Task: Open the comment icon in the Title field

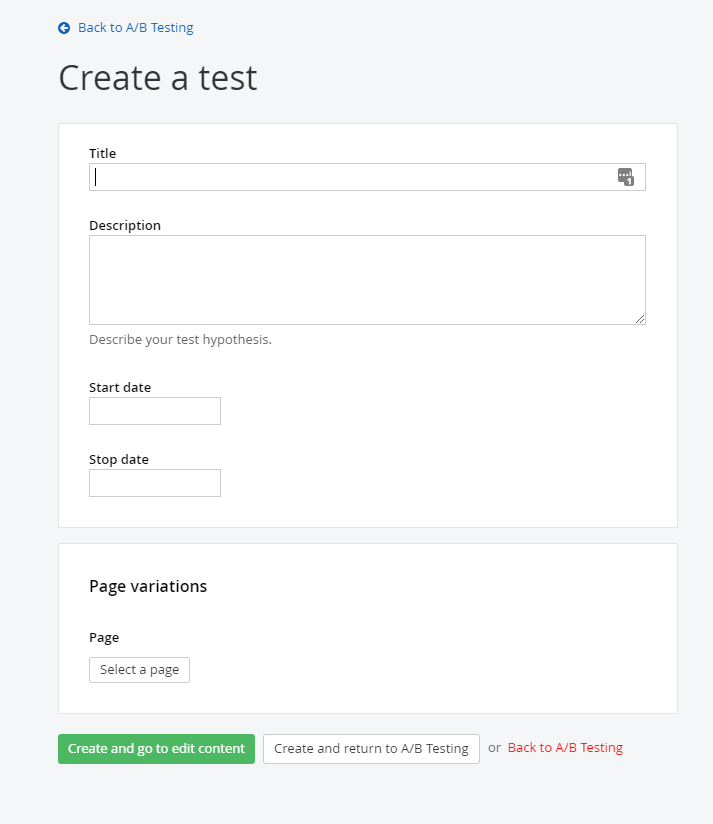Action: tap(625, 176)
